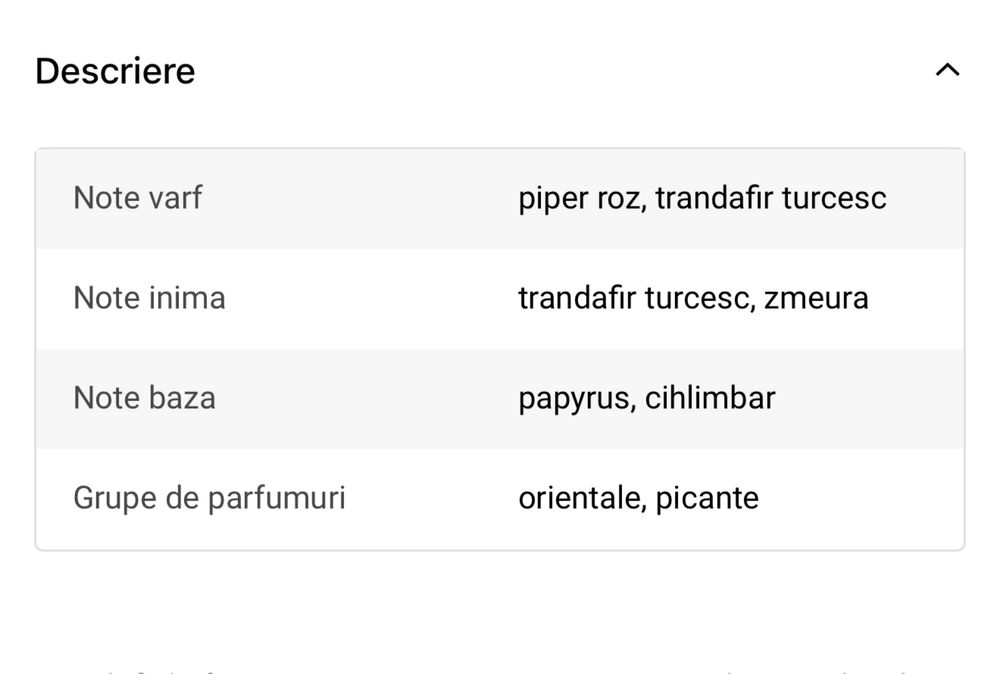Select the Note inima row label
Viewport: 1000px width, 674px height.
coord(149,298)
